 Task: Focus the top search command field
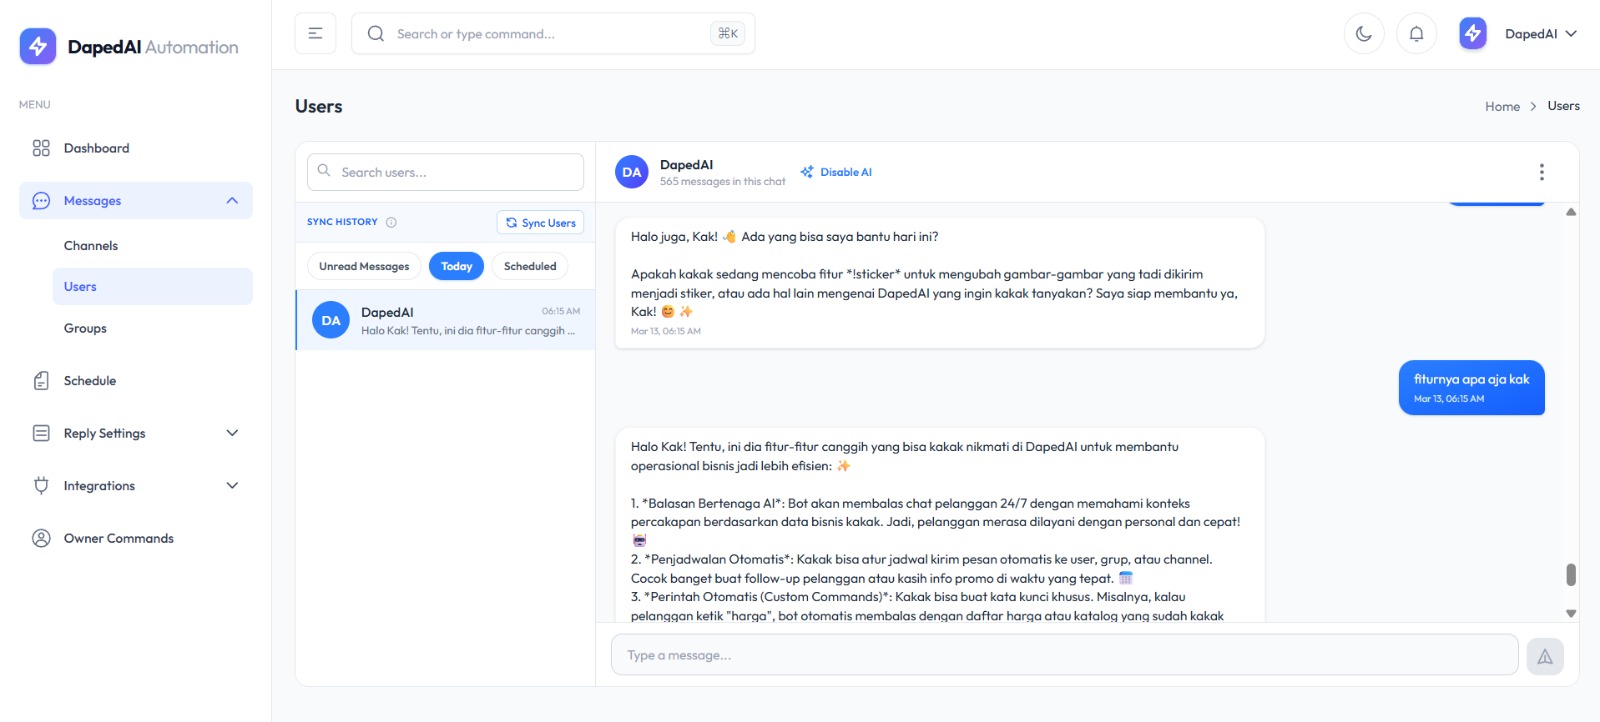click(553, 34)
